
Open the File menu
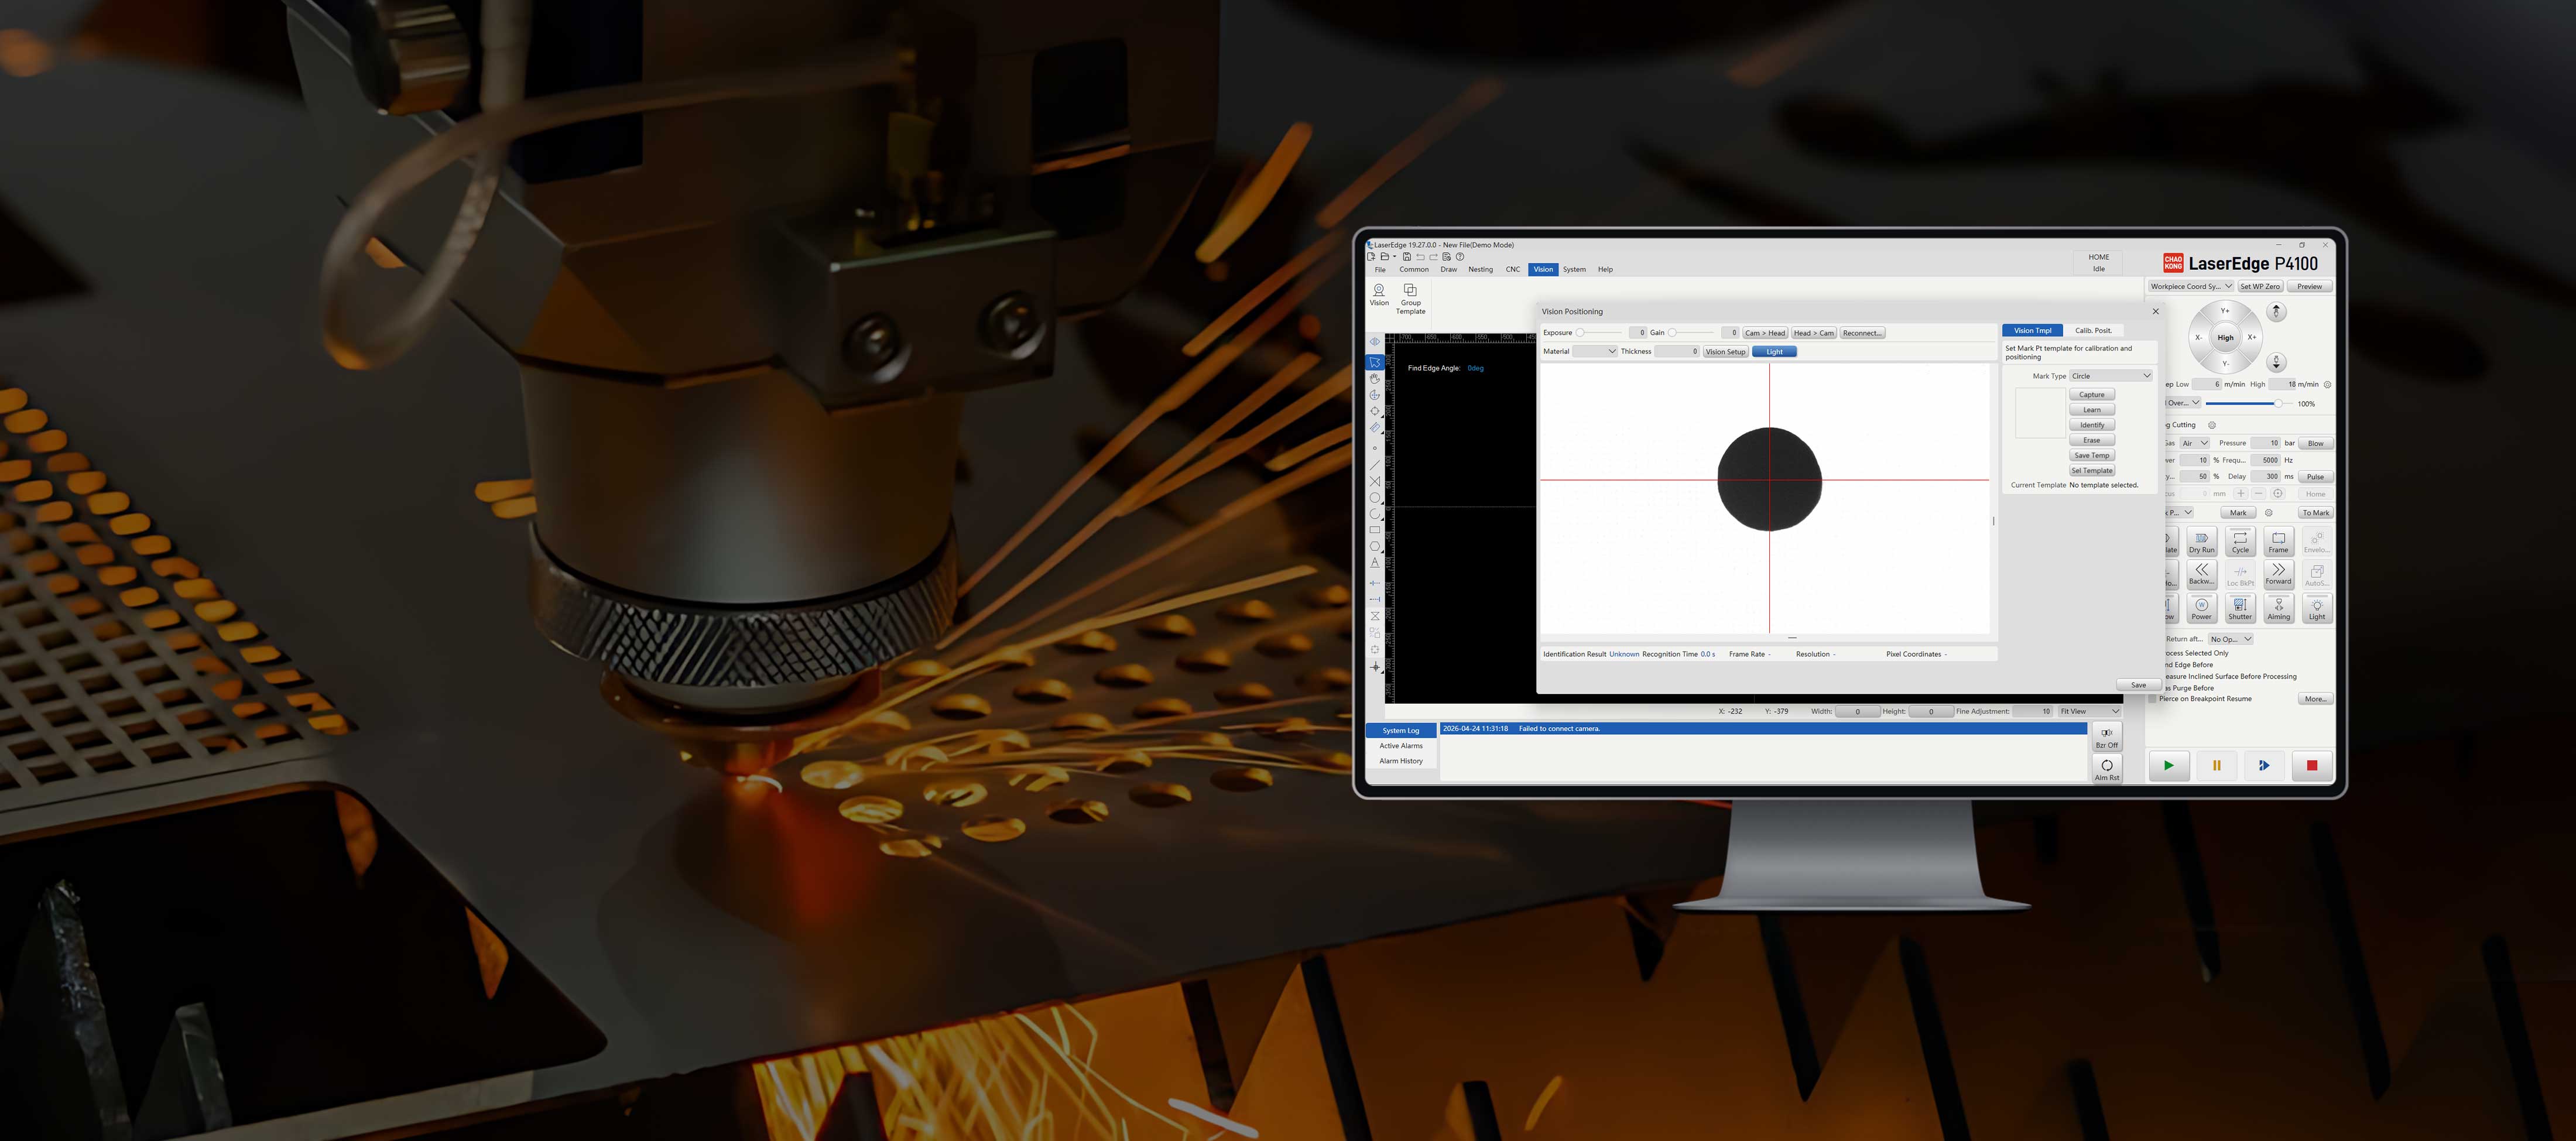[1380, 270]
